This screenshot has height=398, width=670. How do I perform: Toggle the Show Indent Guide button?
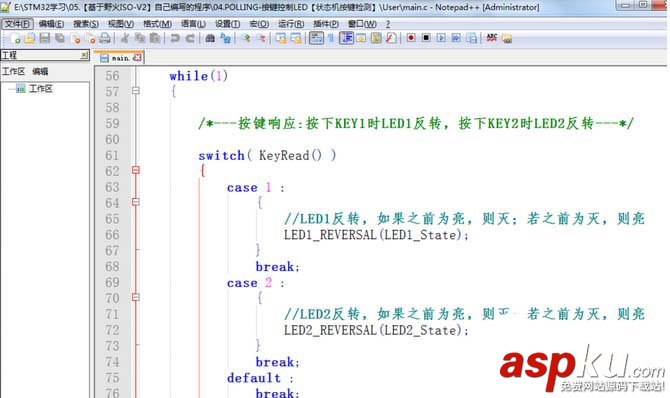346,38
